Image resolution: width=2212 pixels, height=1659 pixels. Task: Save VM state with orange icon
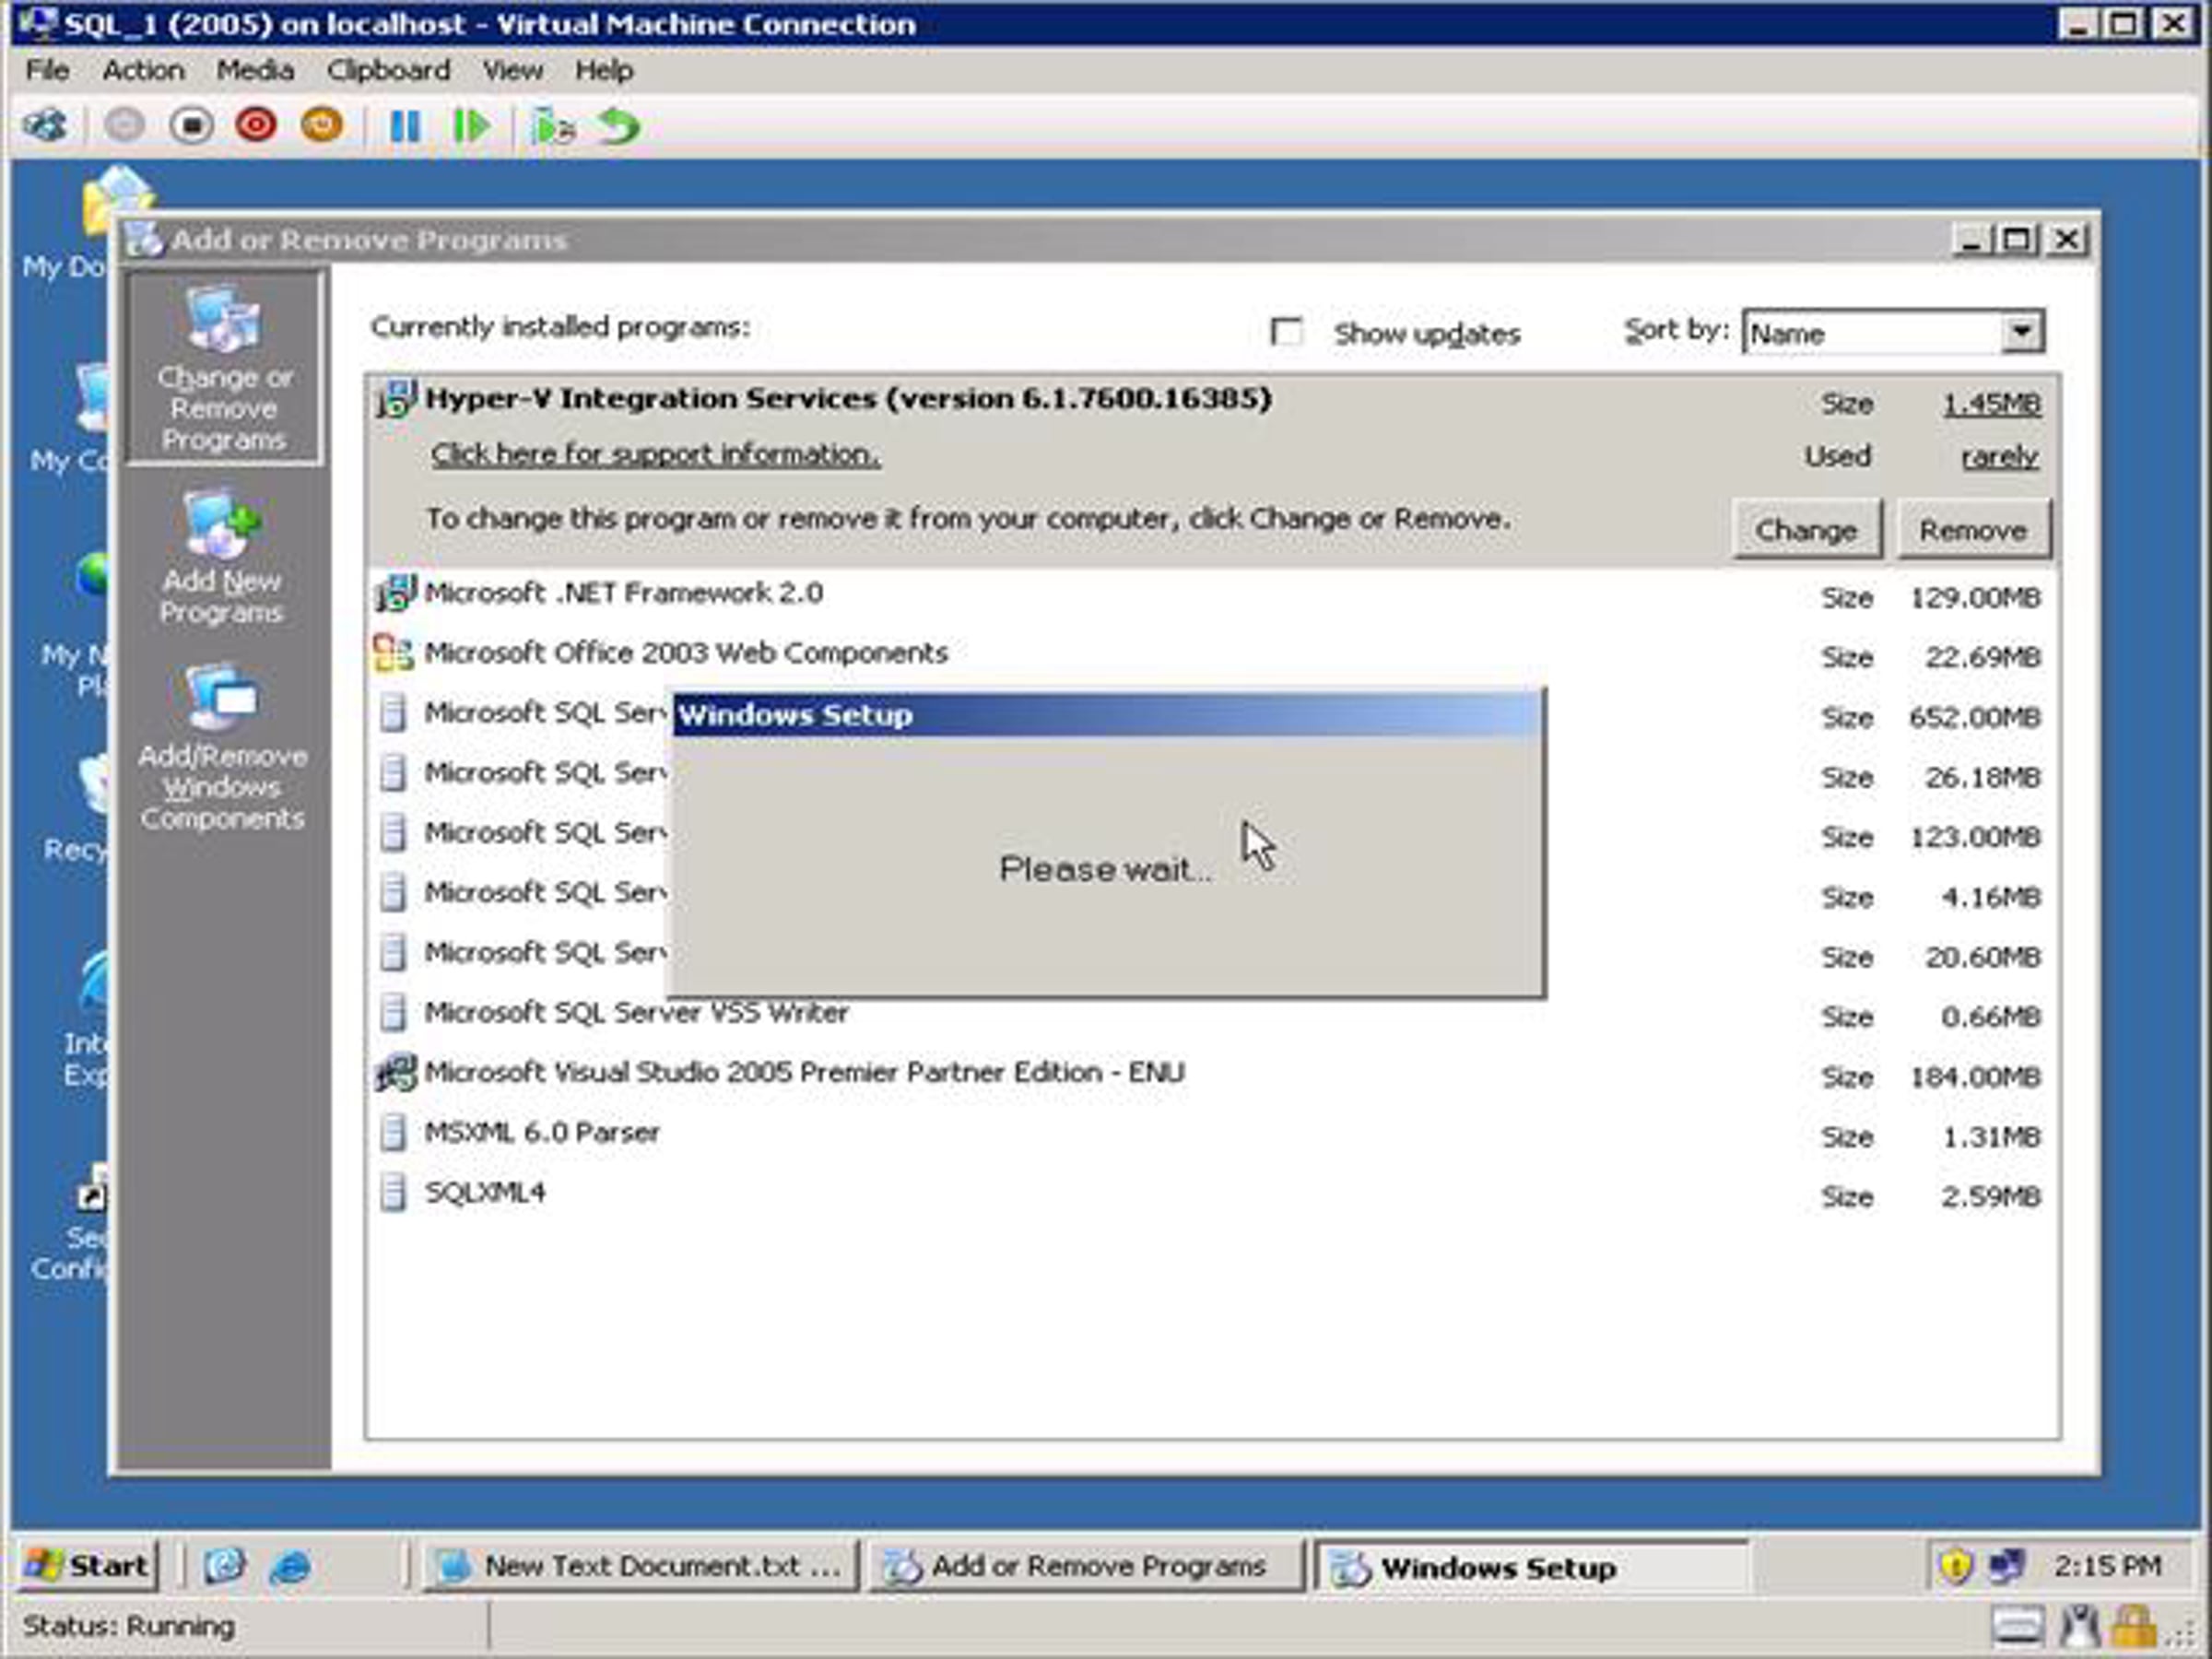point(322,126)
